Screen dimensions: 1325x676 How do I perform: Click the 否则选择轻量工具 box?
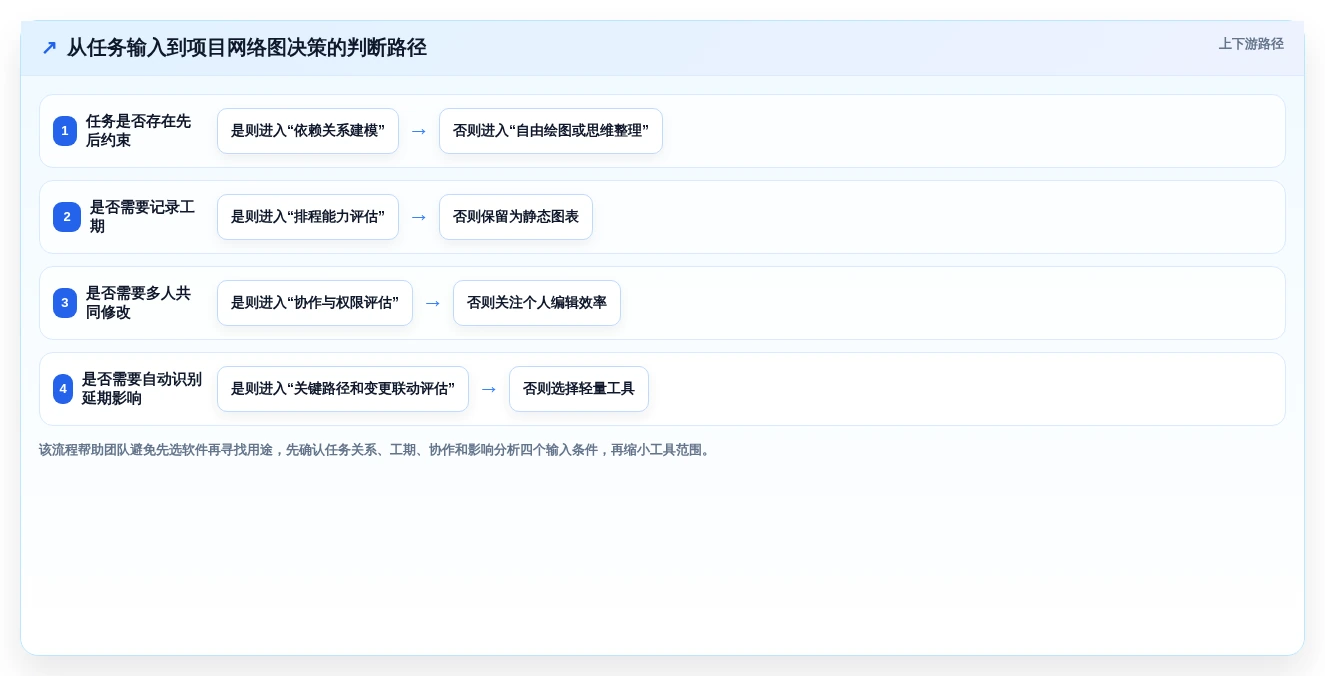pos(579,389)
